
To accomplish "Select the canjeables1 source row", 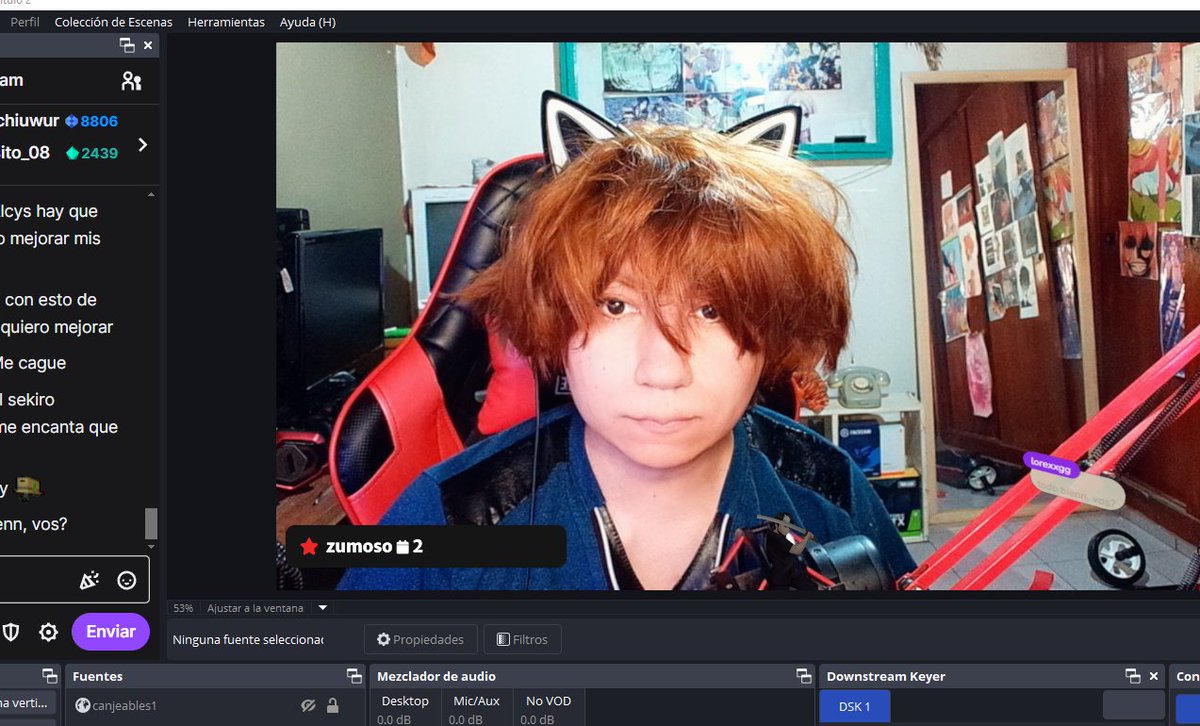I will tap(213, 706).
